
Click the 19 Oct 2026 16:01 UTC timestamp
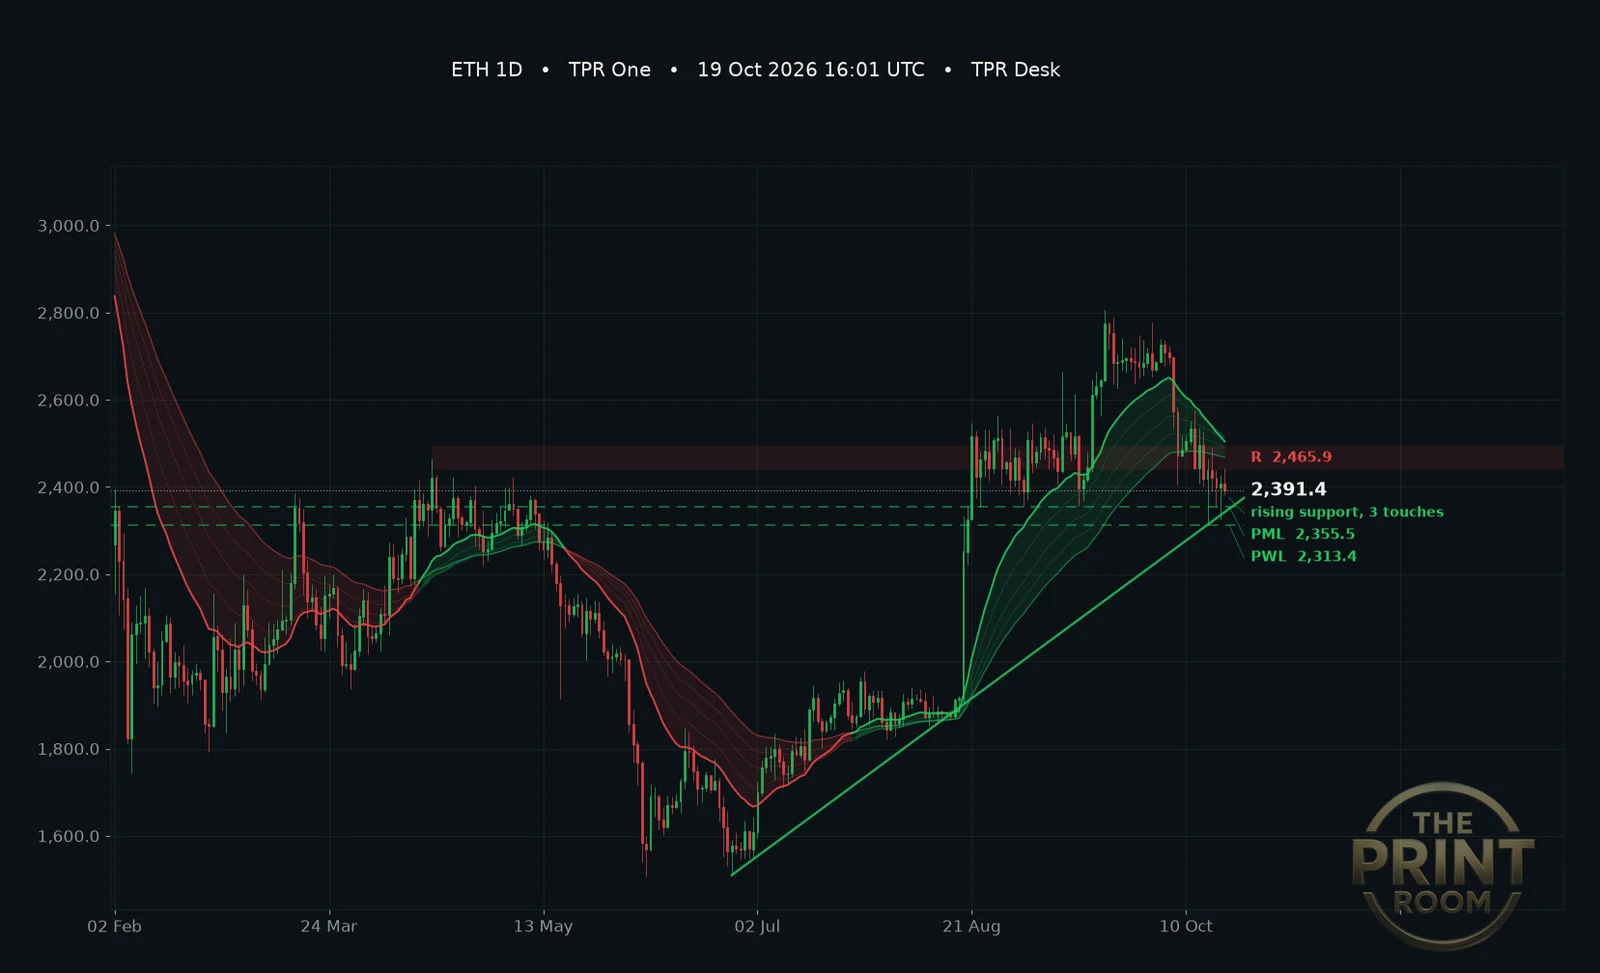click(811, 70)
